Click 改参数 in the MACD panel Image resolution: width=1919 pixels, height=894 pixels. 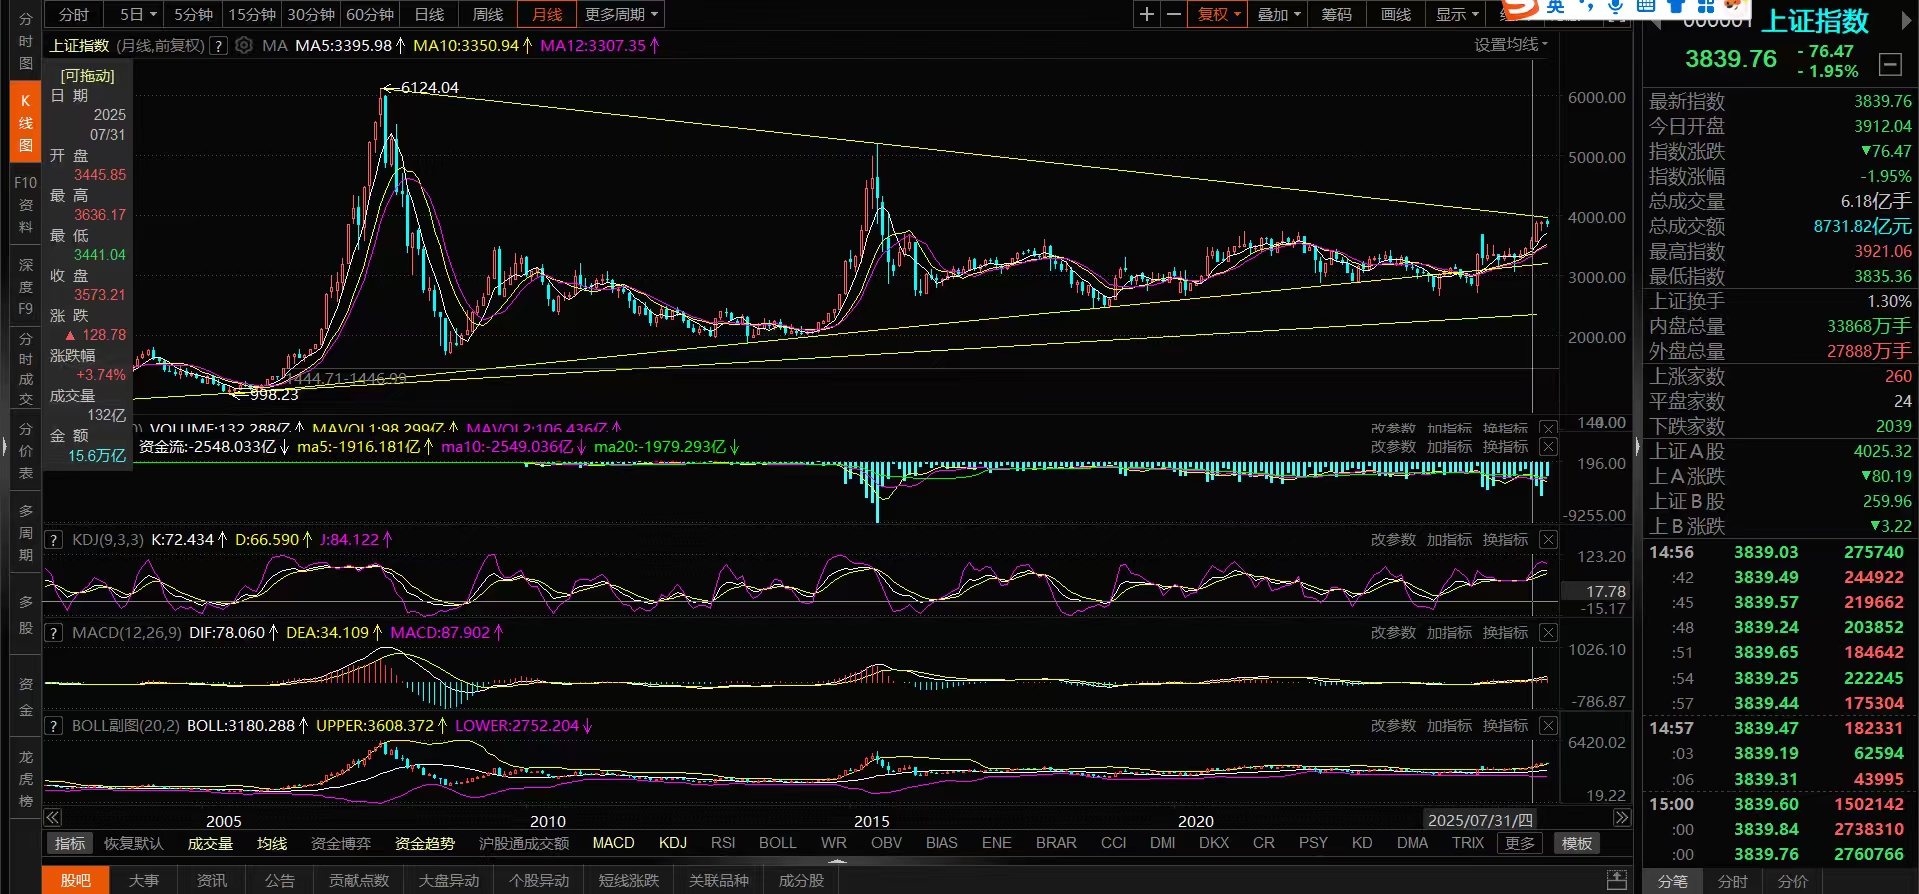point(1393,633)
